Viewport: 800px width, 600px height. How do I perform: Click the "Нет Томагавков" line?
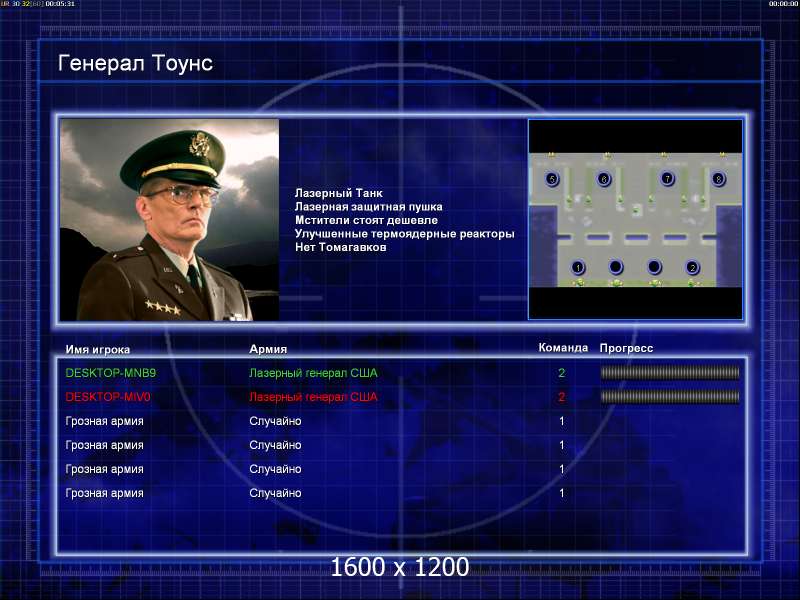[340, 247]
